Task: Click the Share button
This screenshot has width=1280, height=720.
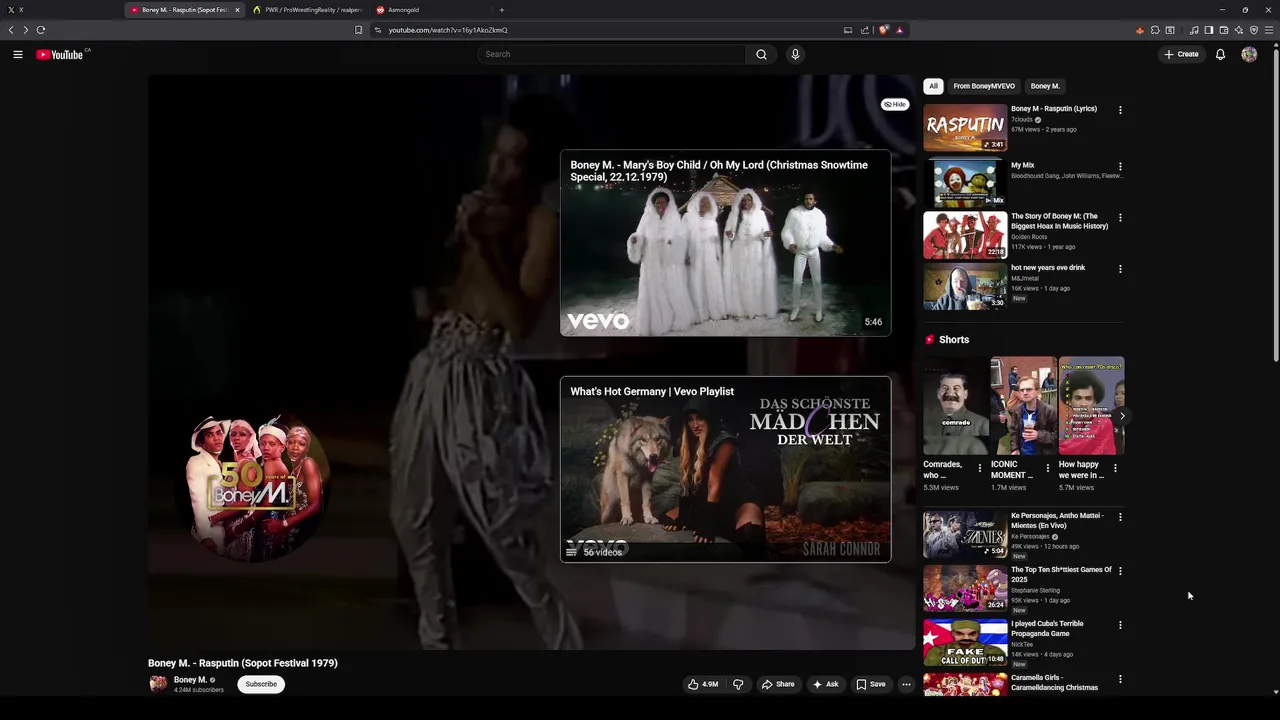Action: [x=778, y=684]
